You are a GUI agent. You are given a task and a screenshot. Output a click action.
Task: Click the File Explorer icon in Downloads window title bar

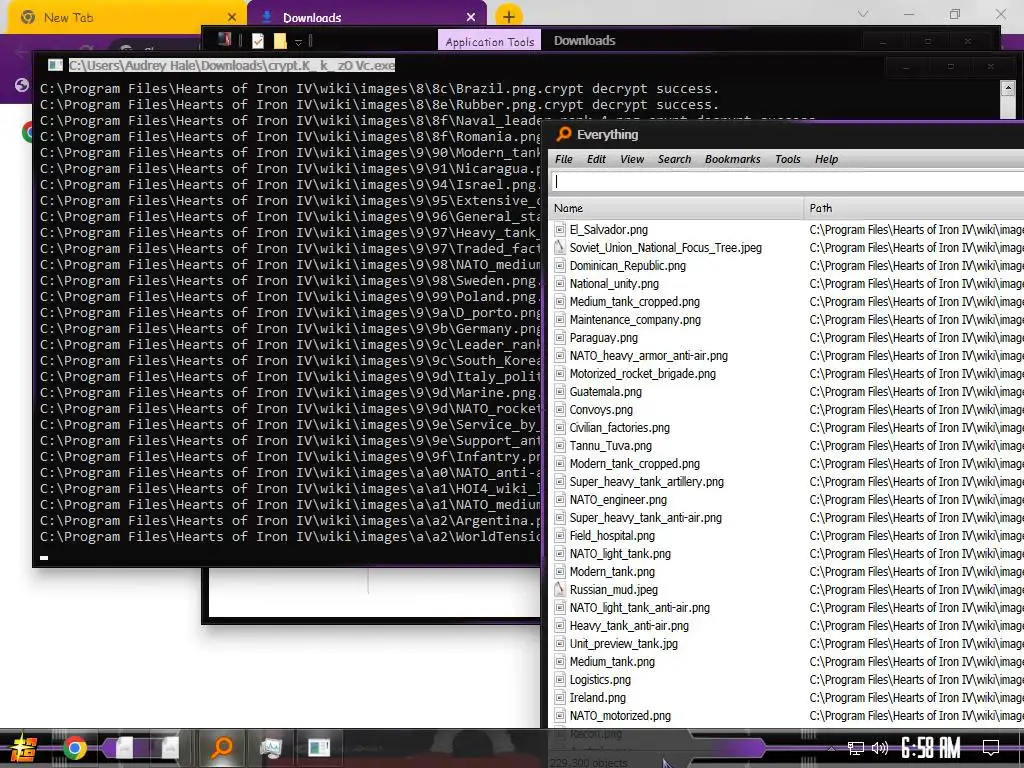point(225,40)
